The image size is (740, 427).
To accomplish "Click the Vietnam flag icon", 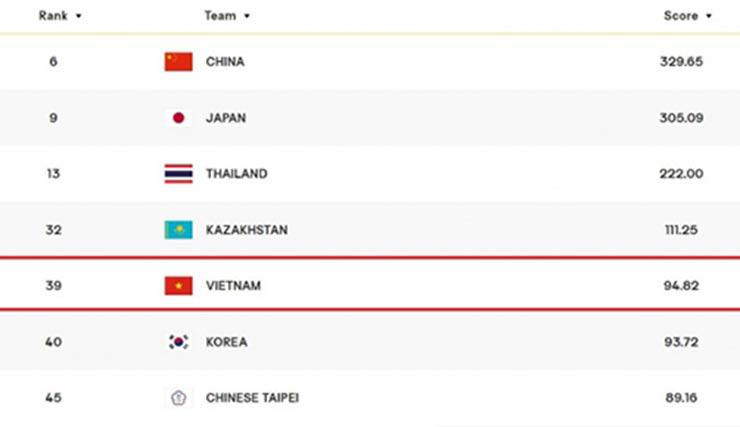I will coord(178,286).
